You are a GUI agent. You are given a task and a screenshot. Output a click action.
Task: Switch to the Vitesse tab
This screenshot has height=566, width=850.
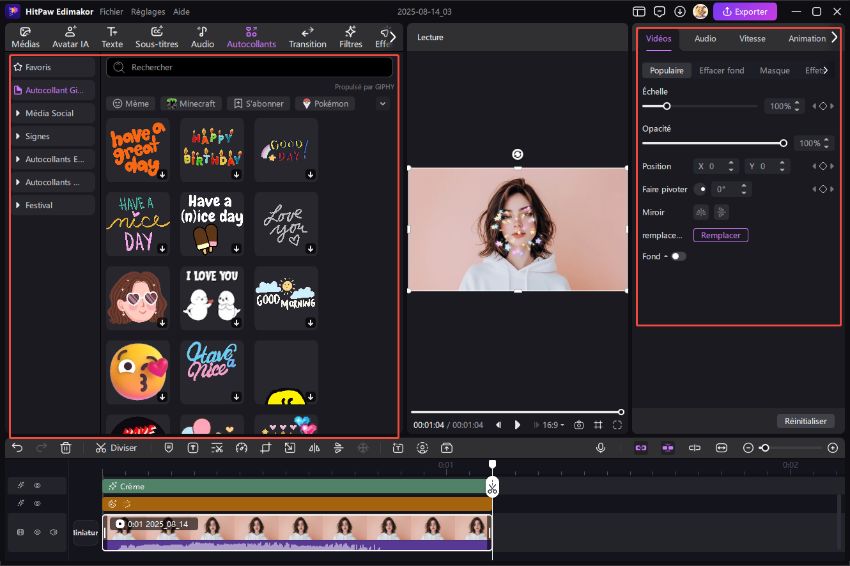click(752, 38)
